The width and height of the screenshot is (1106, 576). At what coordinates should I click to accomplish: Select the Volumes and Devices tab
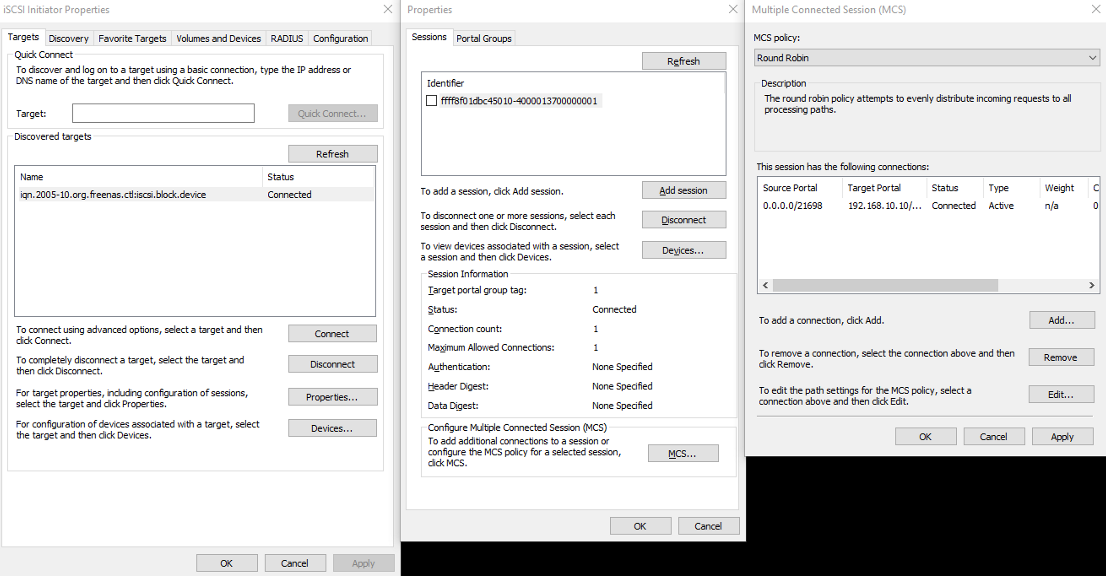point(218,38)
